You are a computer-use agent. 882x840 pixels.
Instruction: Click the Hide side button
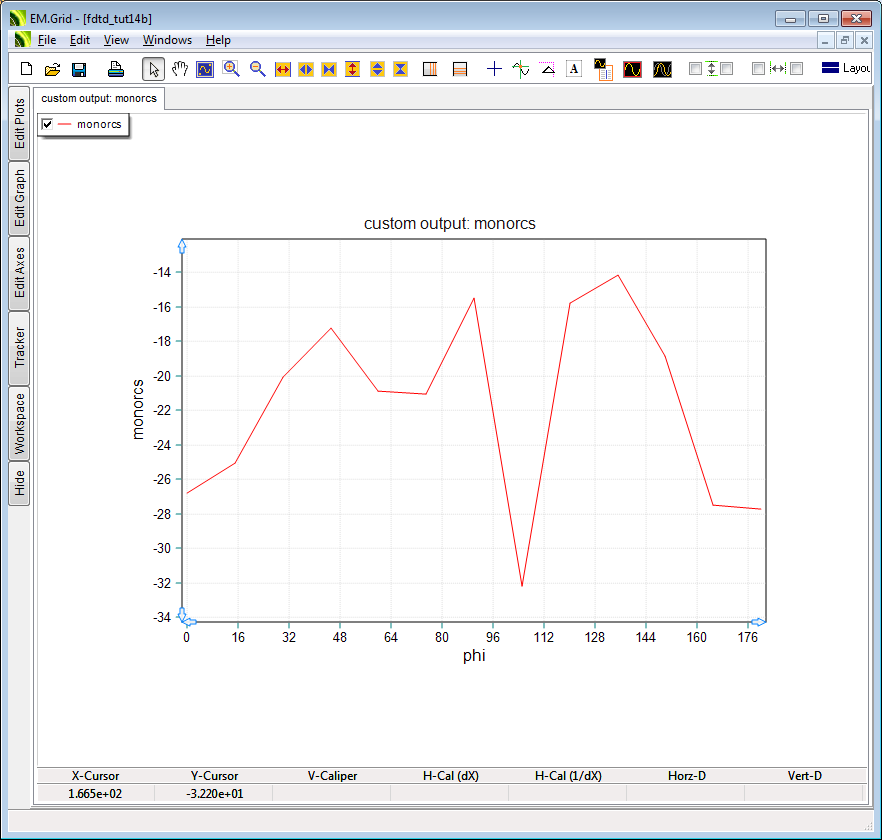click(20, 484)
